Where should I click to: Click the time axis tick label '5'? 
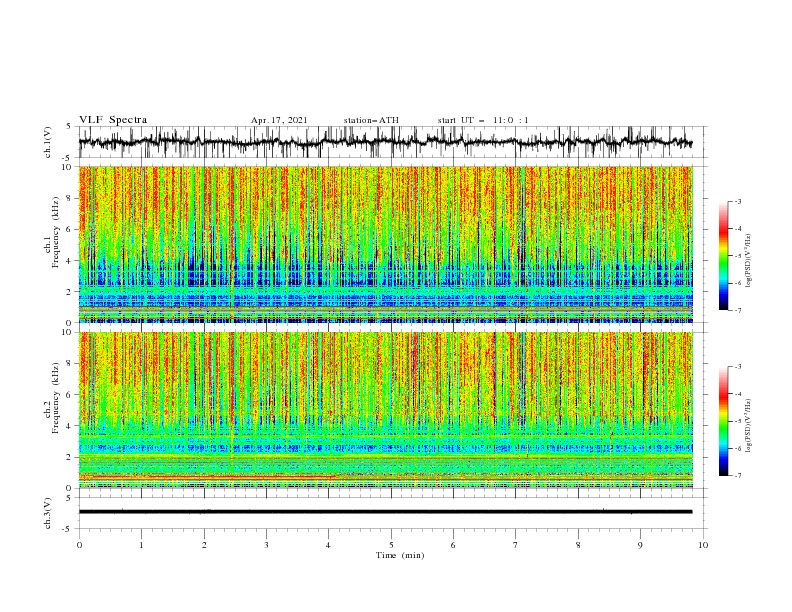coord(391,545)
